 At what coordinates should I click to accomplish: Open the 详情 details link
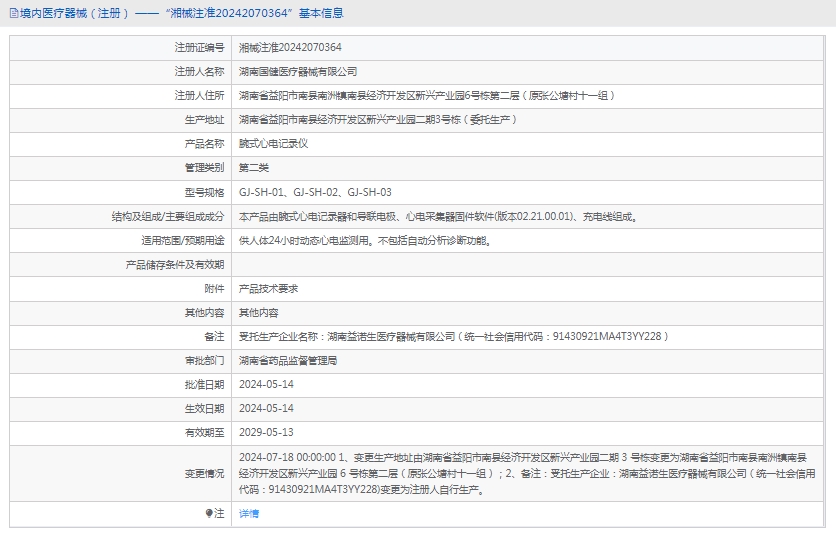(249, 513)
